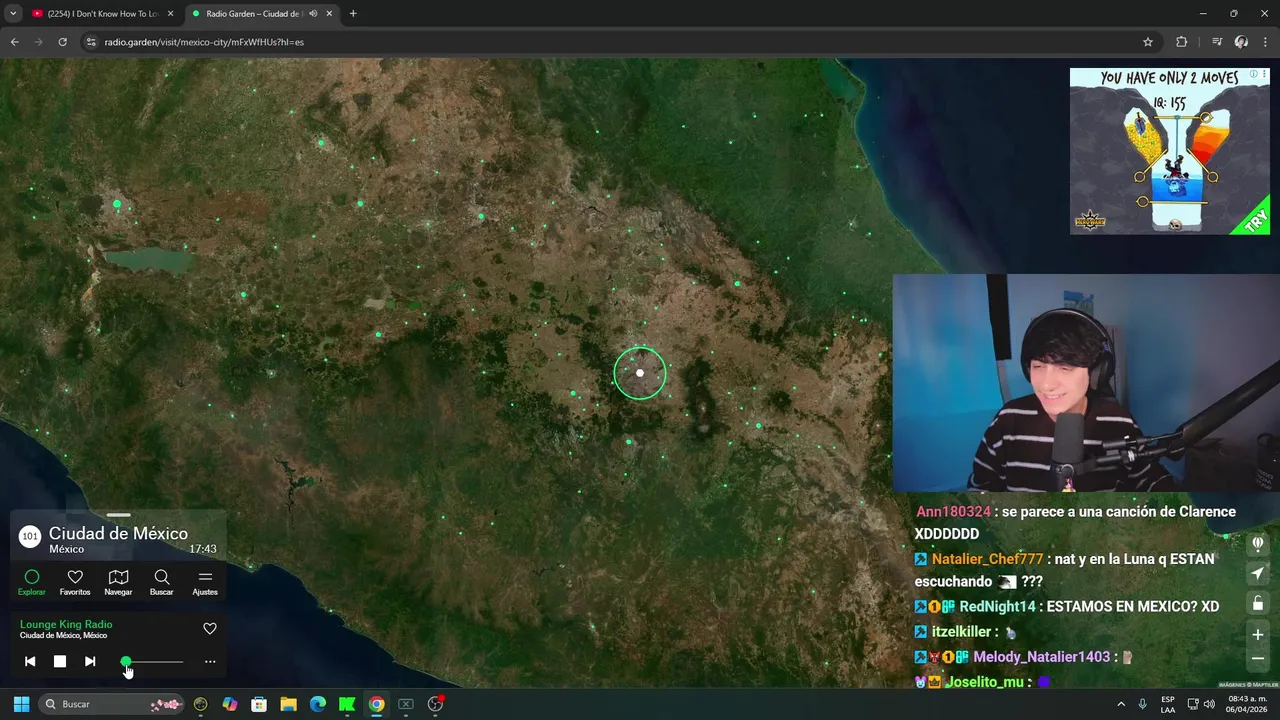Close the Radio Garden tab
The image size is (1280, 720).
330,14
